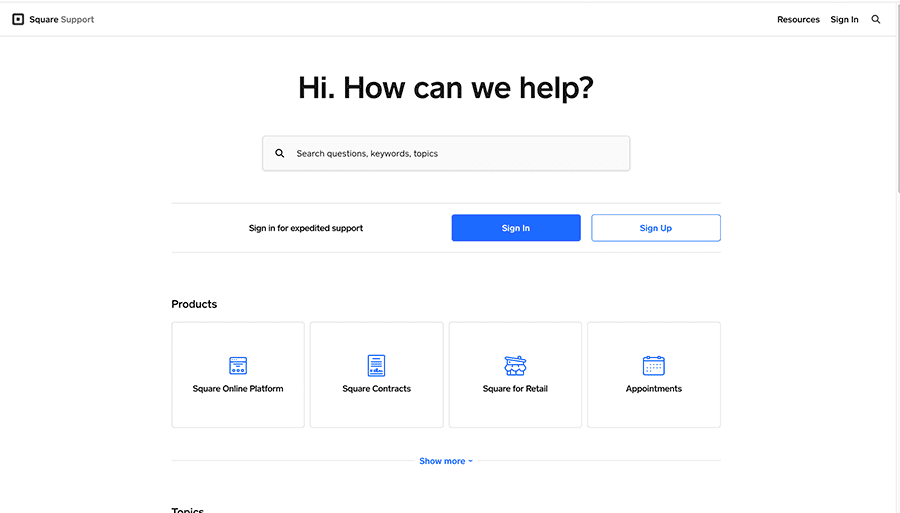Click the Square Online Platform icon
Viewport: 900px width, 513px height.
(x=238, y=366)
